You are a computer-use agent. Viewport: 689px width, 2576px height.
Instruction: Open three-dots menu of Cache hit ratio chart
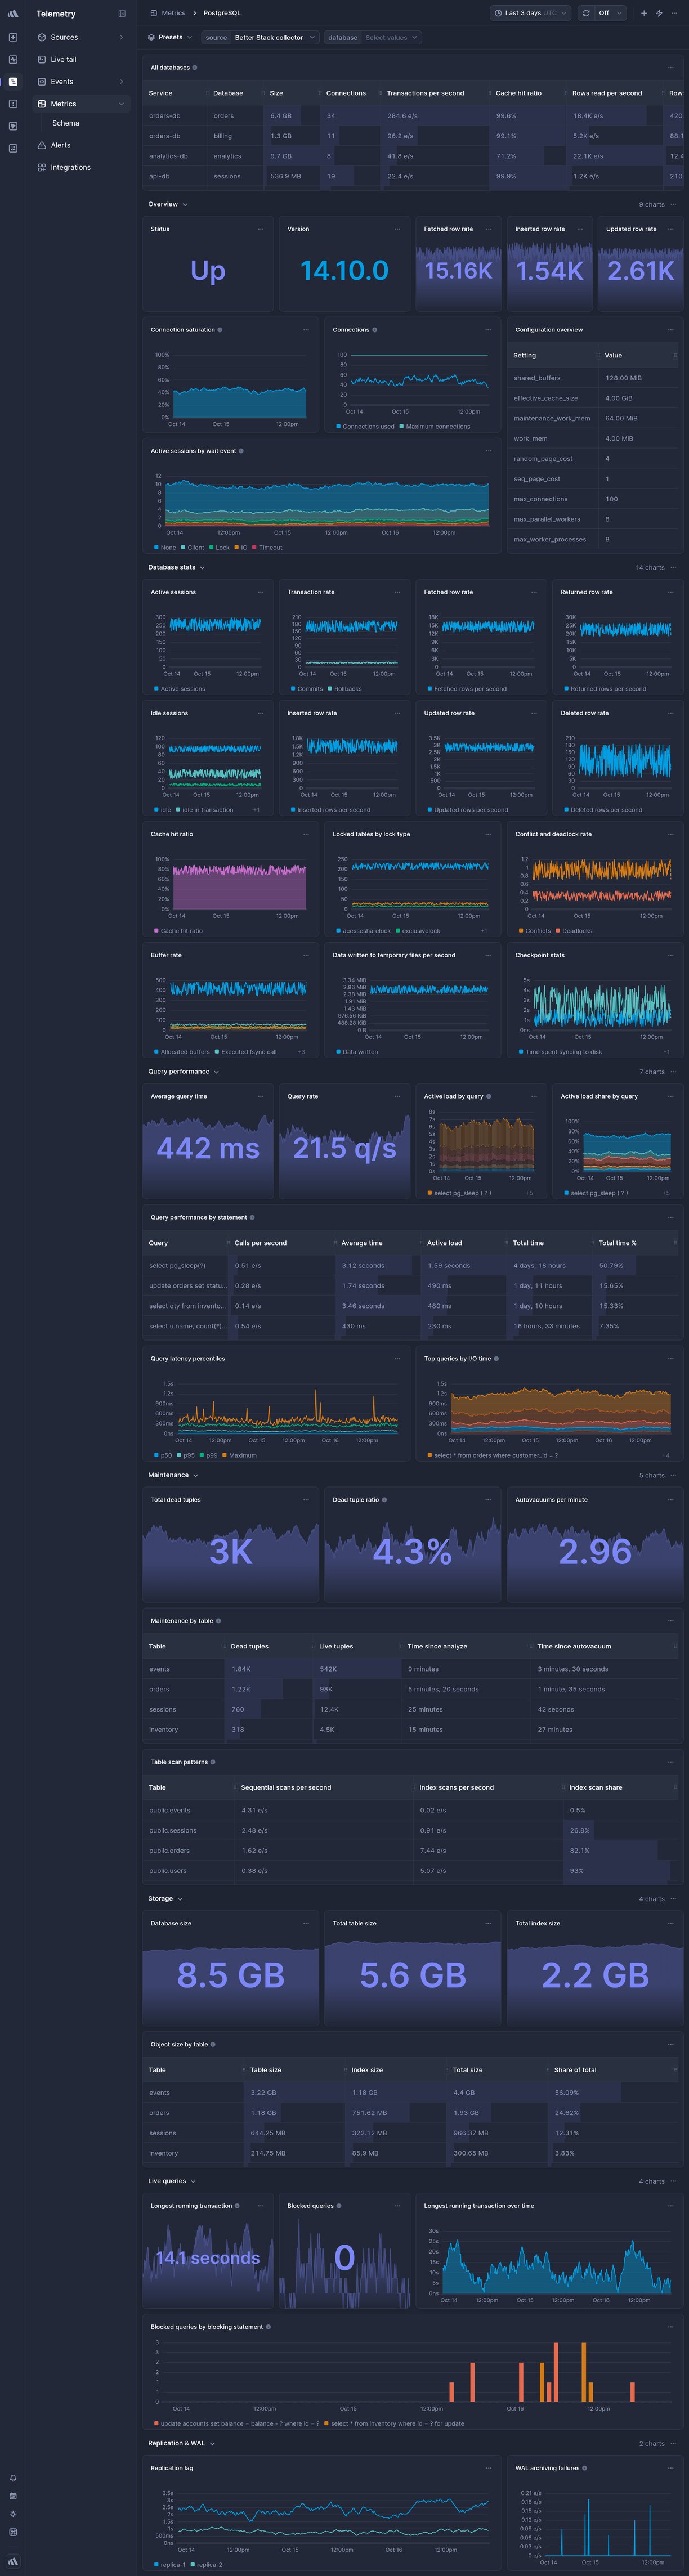pos(306,834)
